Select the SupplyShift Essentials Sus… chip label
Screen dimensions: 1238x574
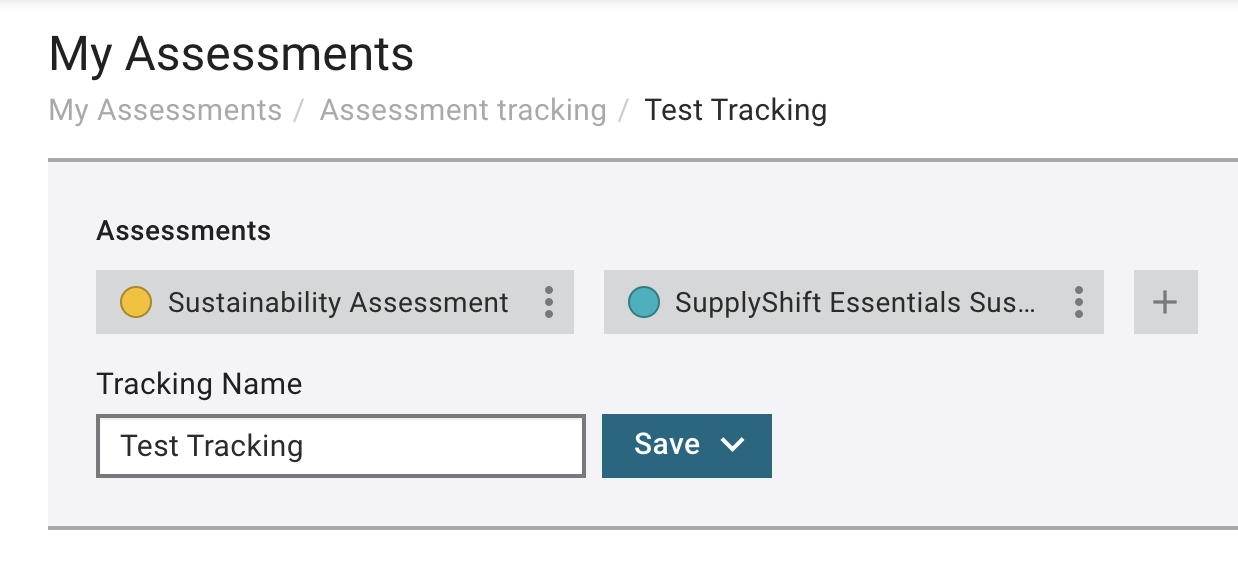click(x=855, y=302)
